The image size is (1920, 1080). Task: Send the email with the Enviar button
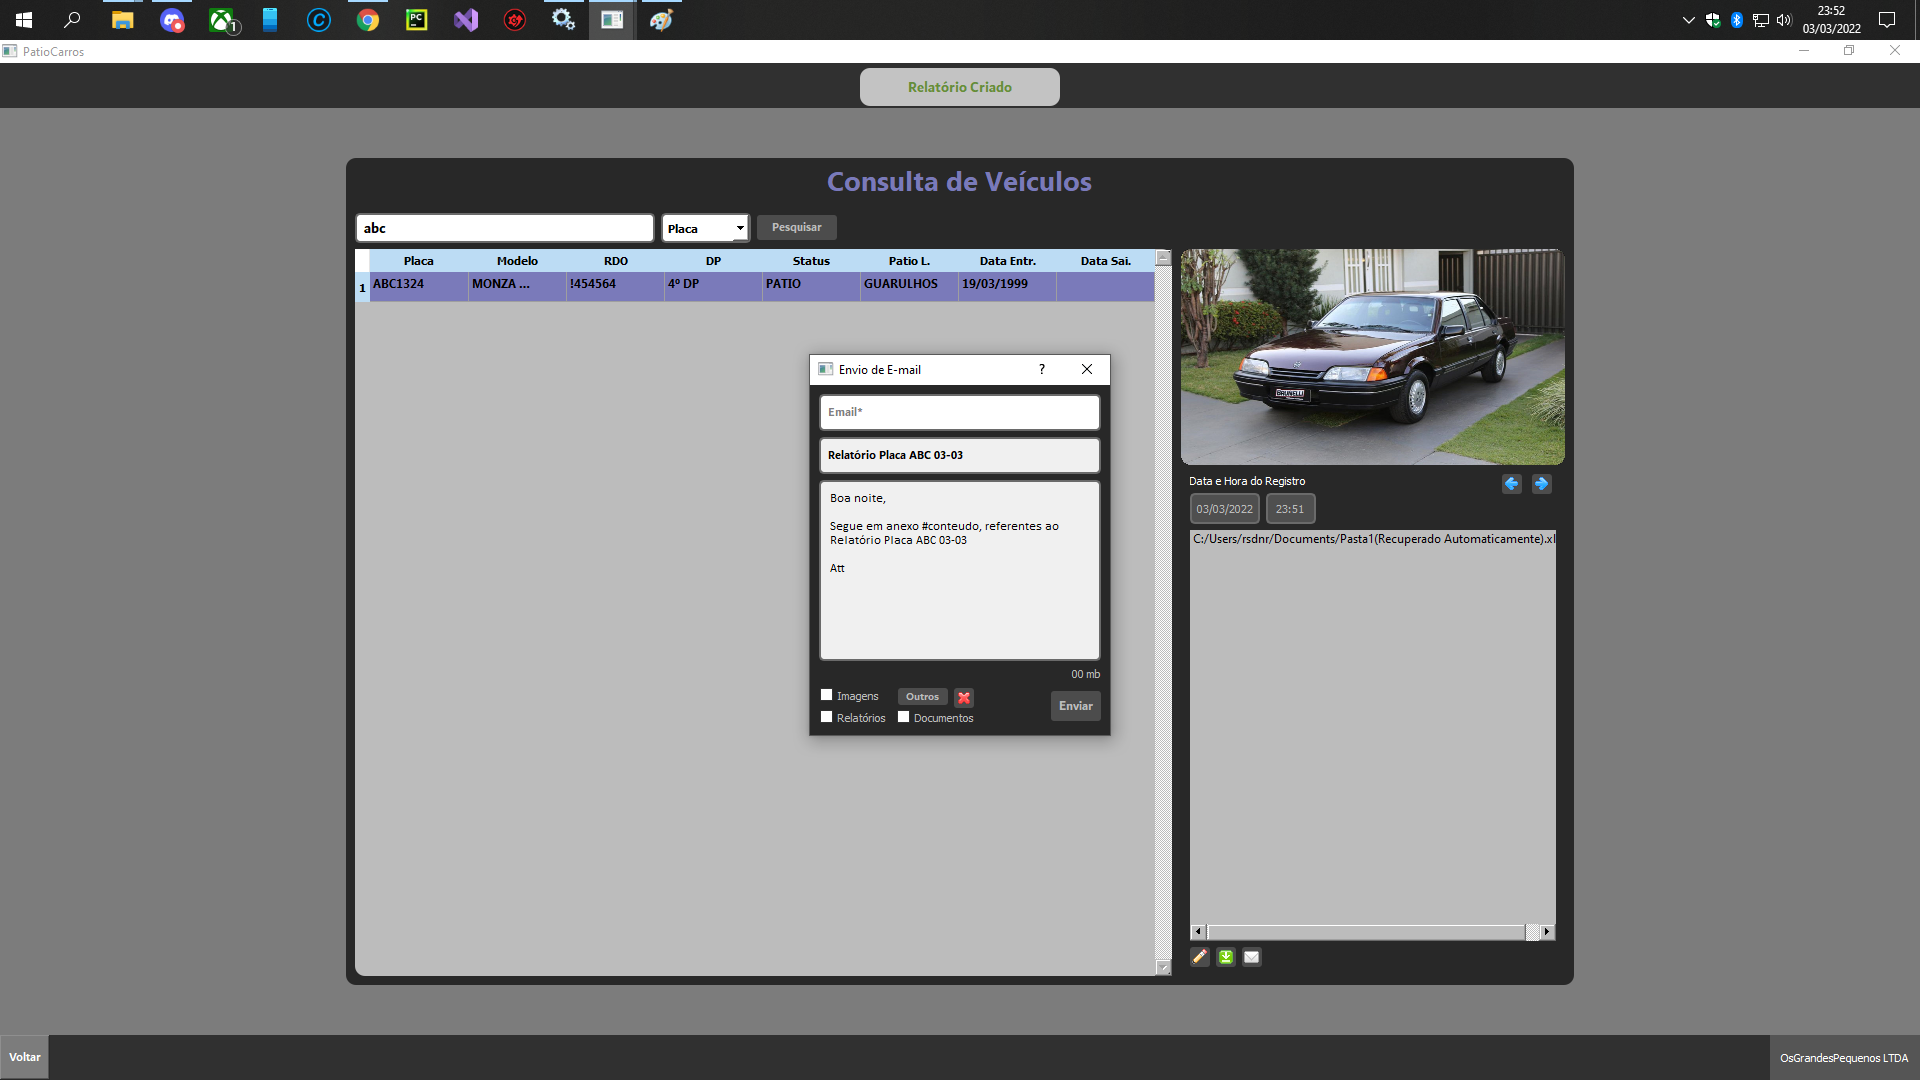1075,706
